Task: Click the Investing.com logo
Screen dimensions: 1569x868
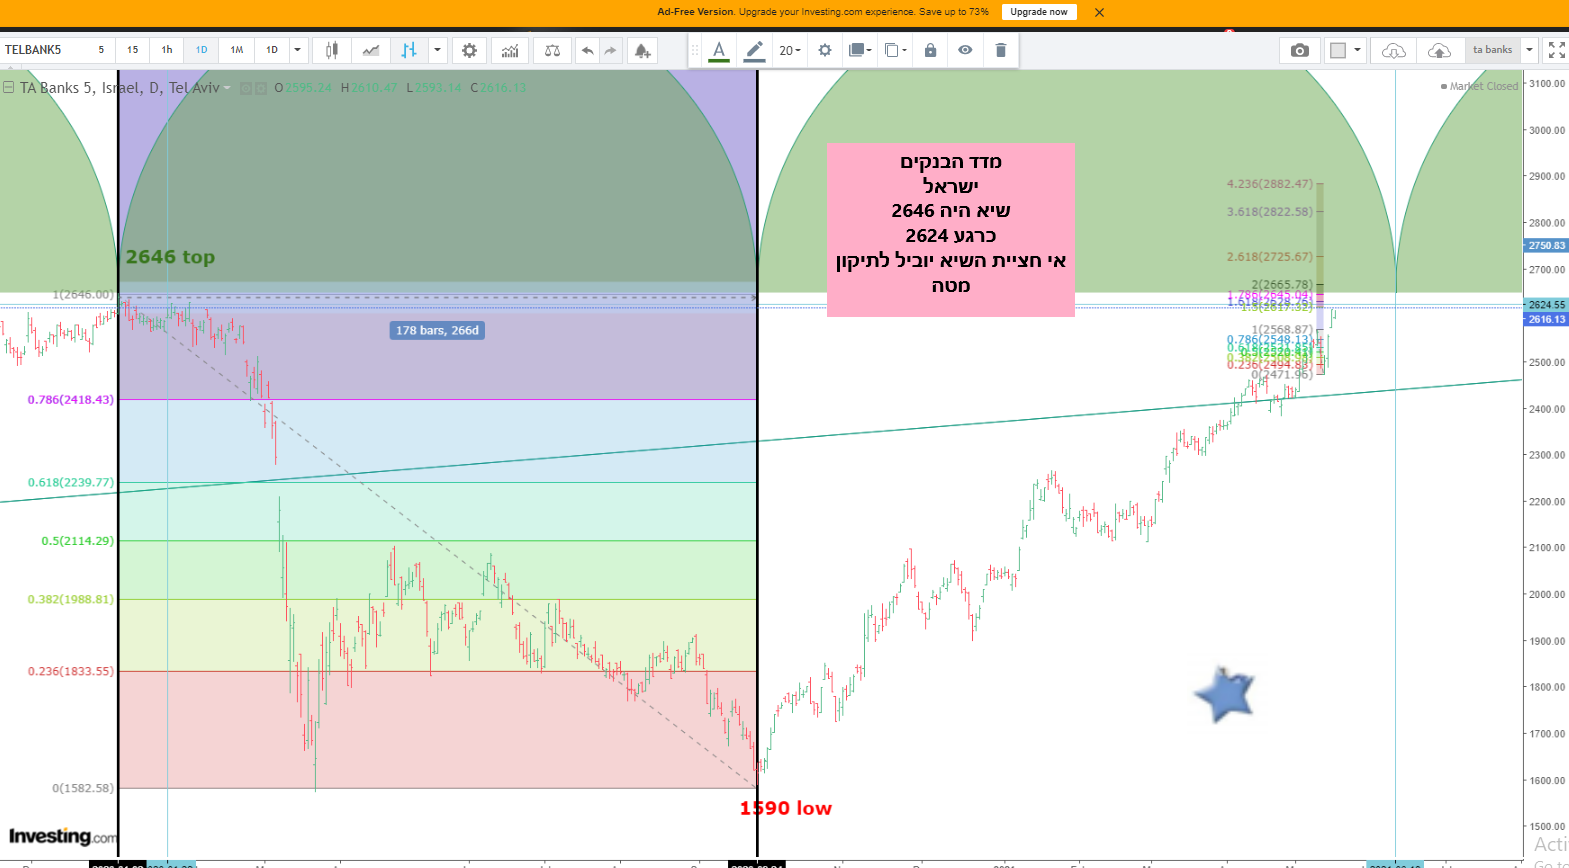Action: [62, 836]
